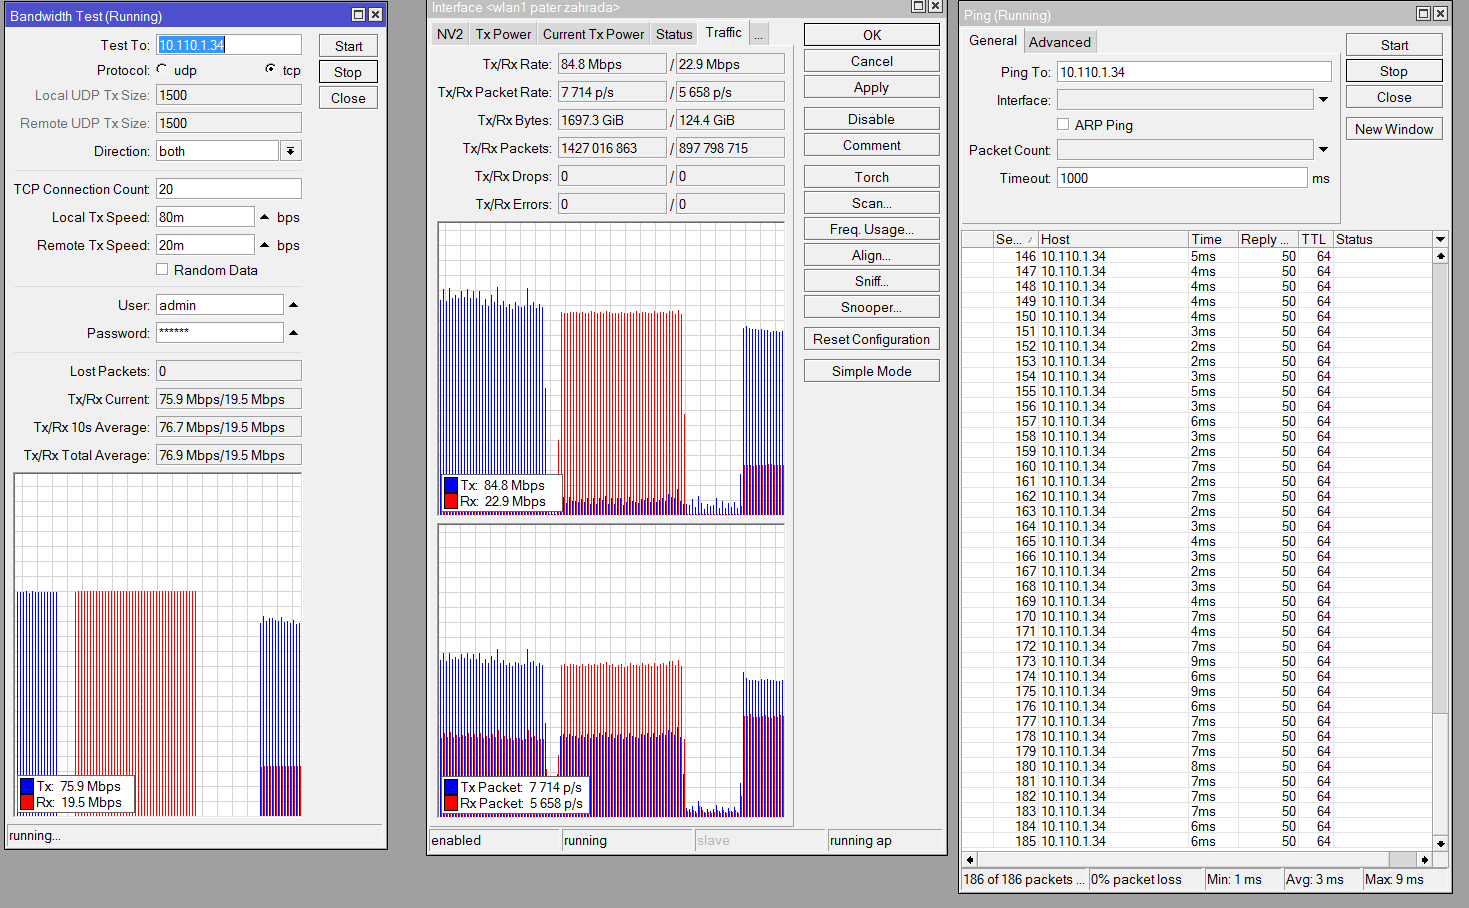Disable the wlan1 interface
The height and width of the screenshot is (908, 1469).
point(872,119)
